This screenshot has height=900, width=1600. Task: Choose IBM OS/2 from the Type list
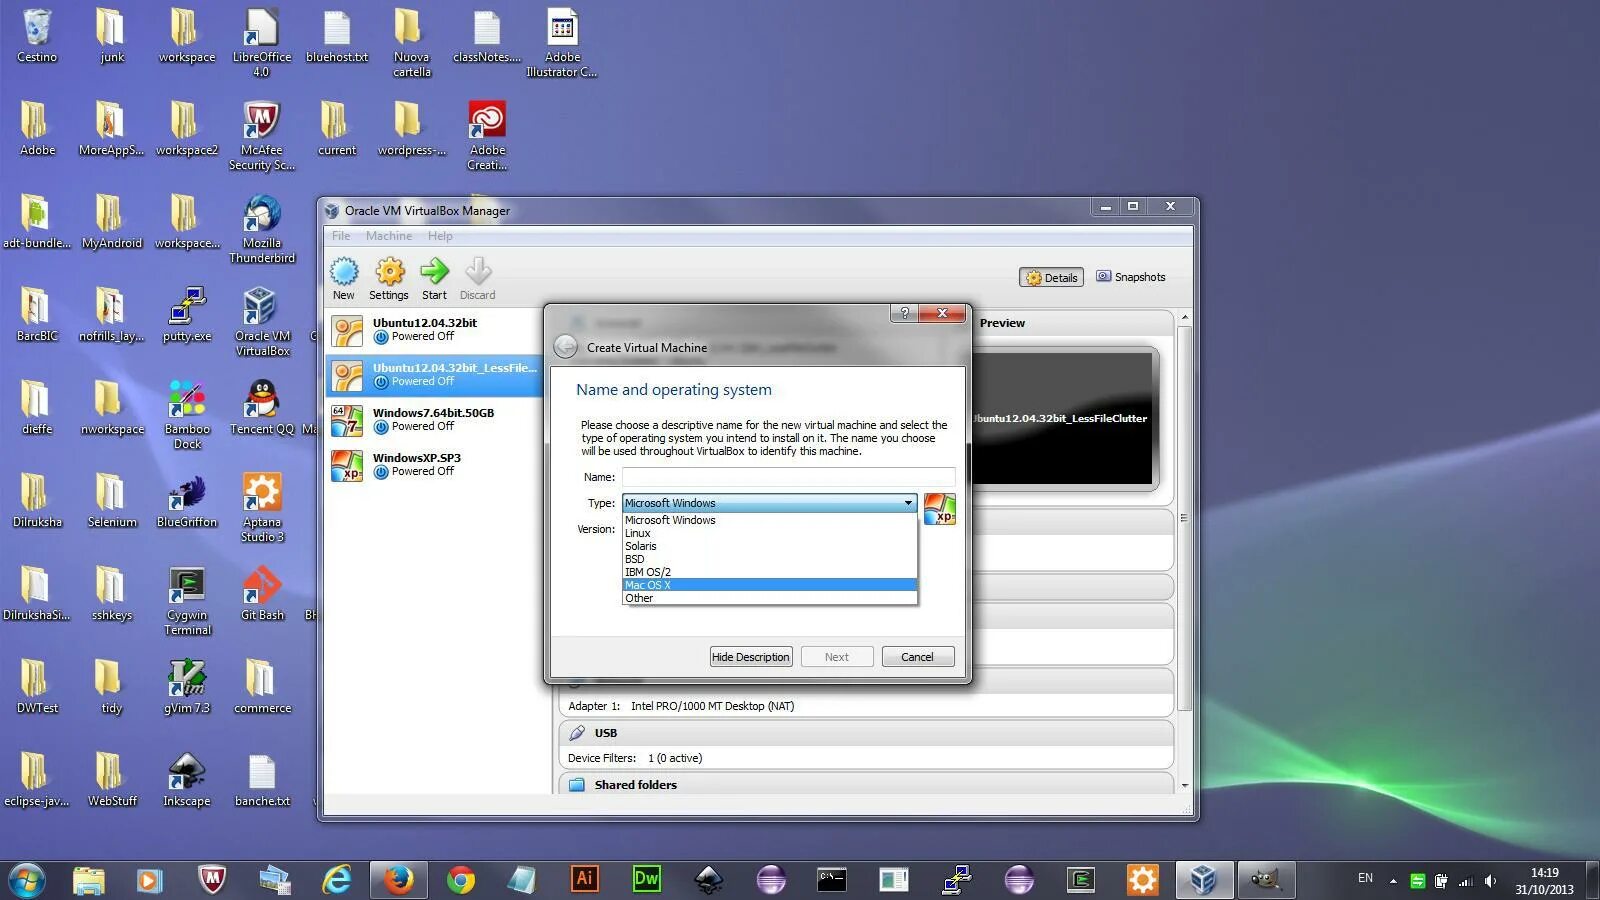pyautogui.click(x=769, y=572)
